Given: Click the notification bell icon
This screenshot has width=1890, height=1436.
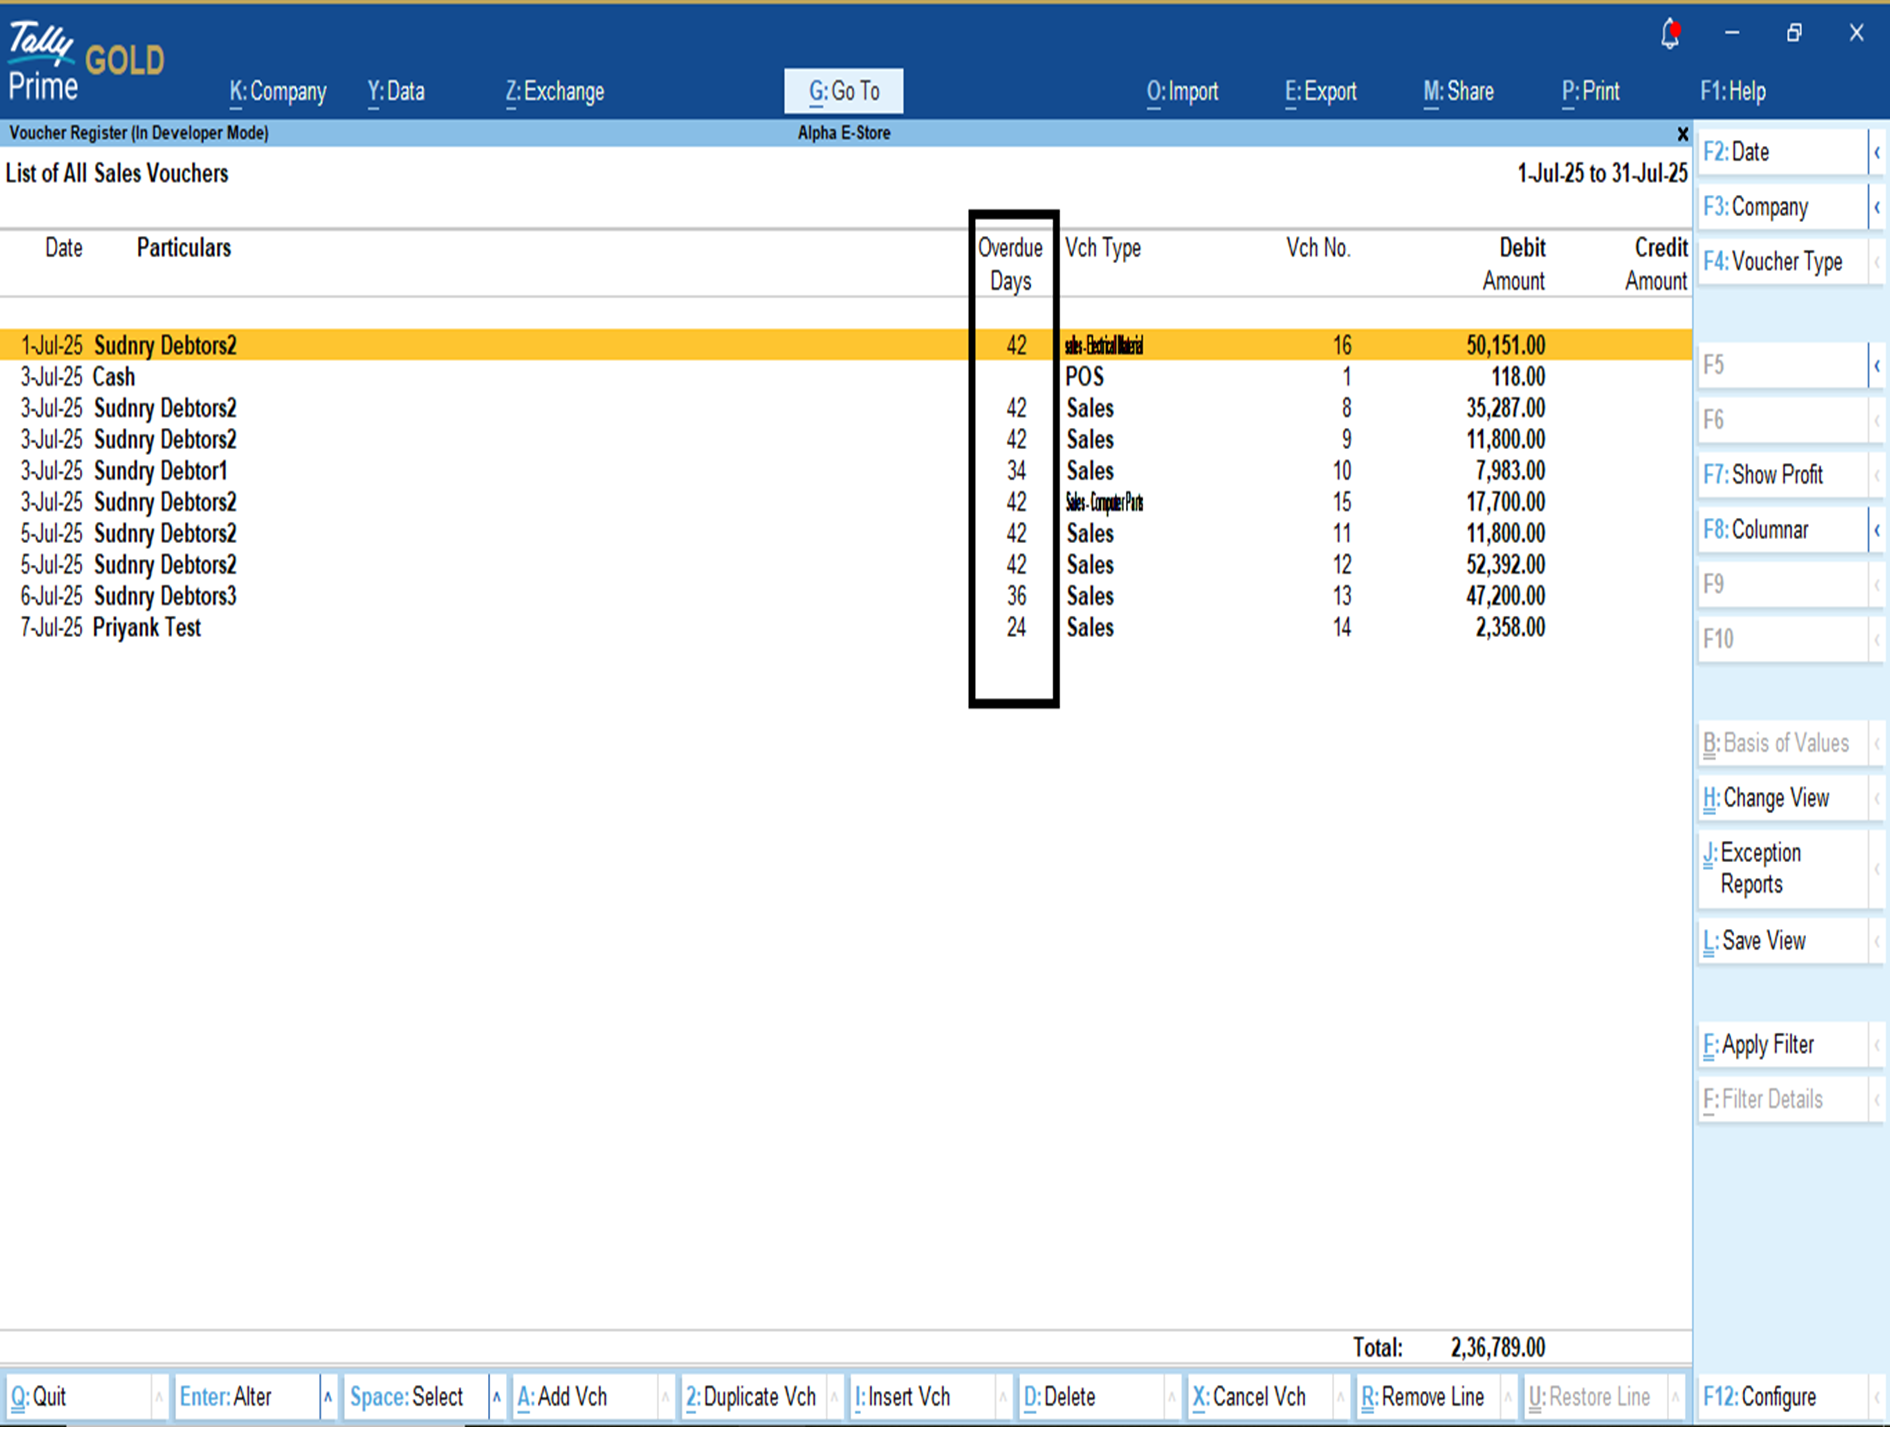Looking at the screenshot, I should click(x=1669, y=34).
